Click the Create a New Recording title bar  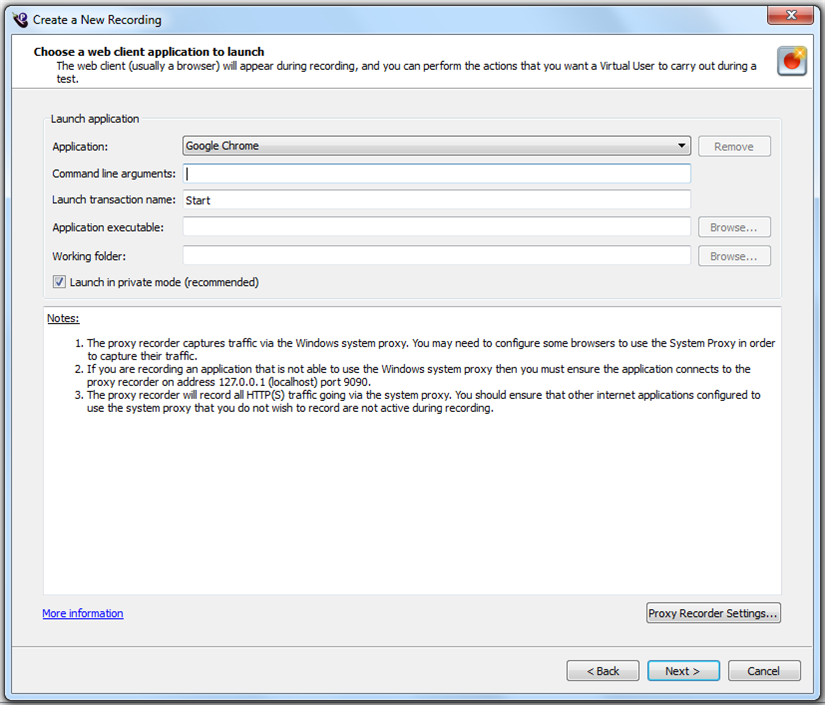pyautogui.click(x=400, y=19)
